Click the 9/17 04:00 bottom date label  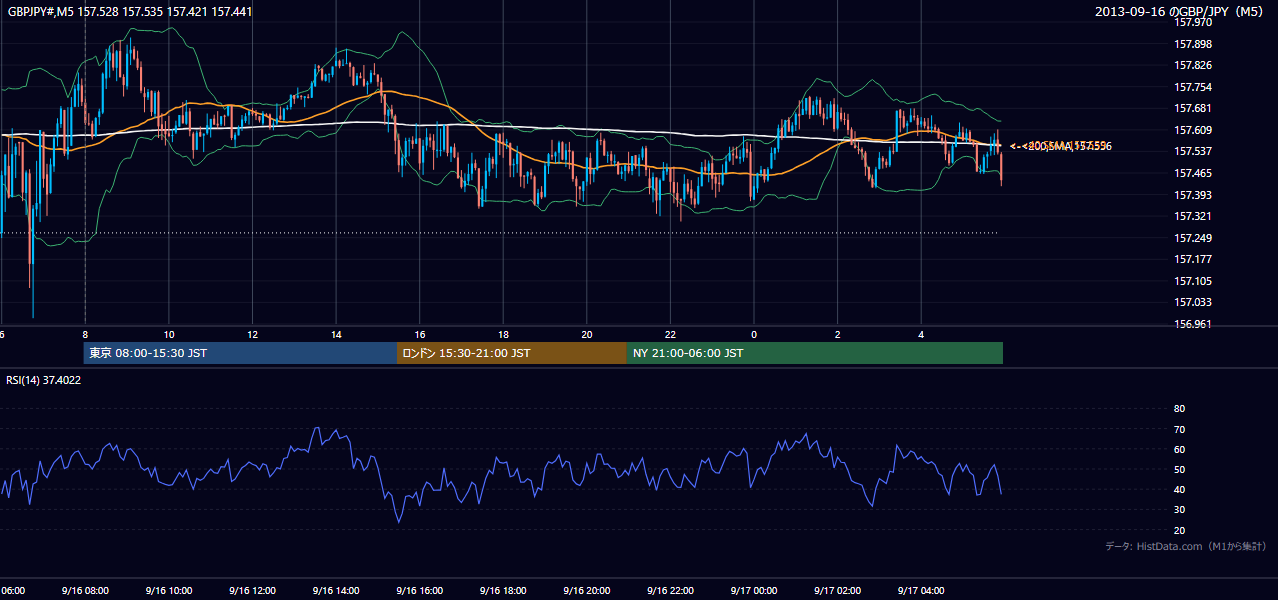click(x=921, y=590)
